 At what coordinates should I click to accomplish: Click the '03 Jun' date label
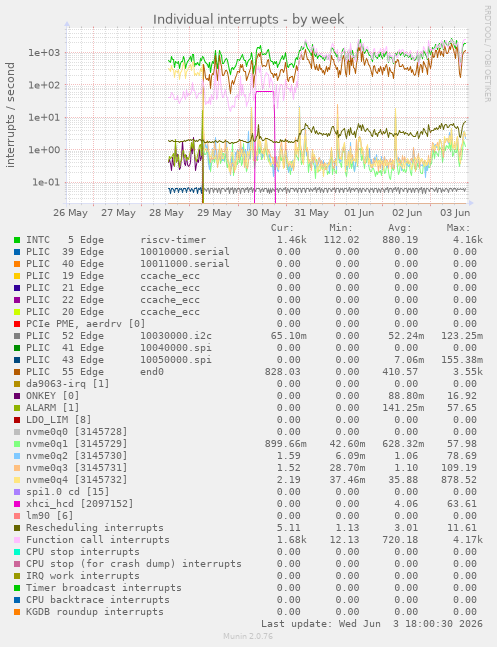coord(455,213)
